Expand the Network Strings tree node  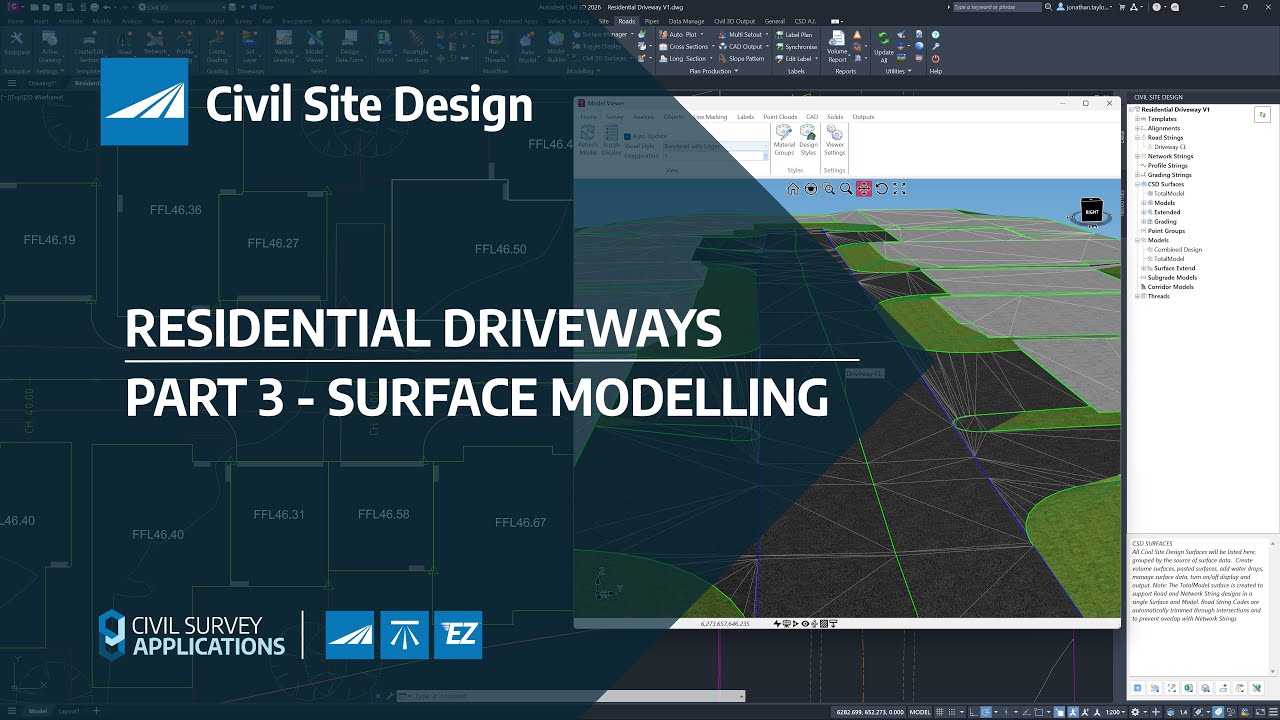[x=1137, y=156]
